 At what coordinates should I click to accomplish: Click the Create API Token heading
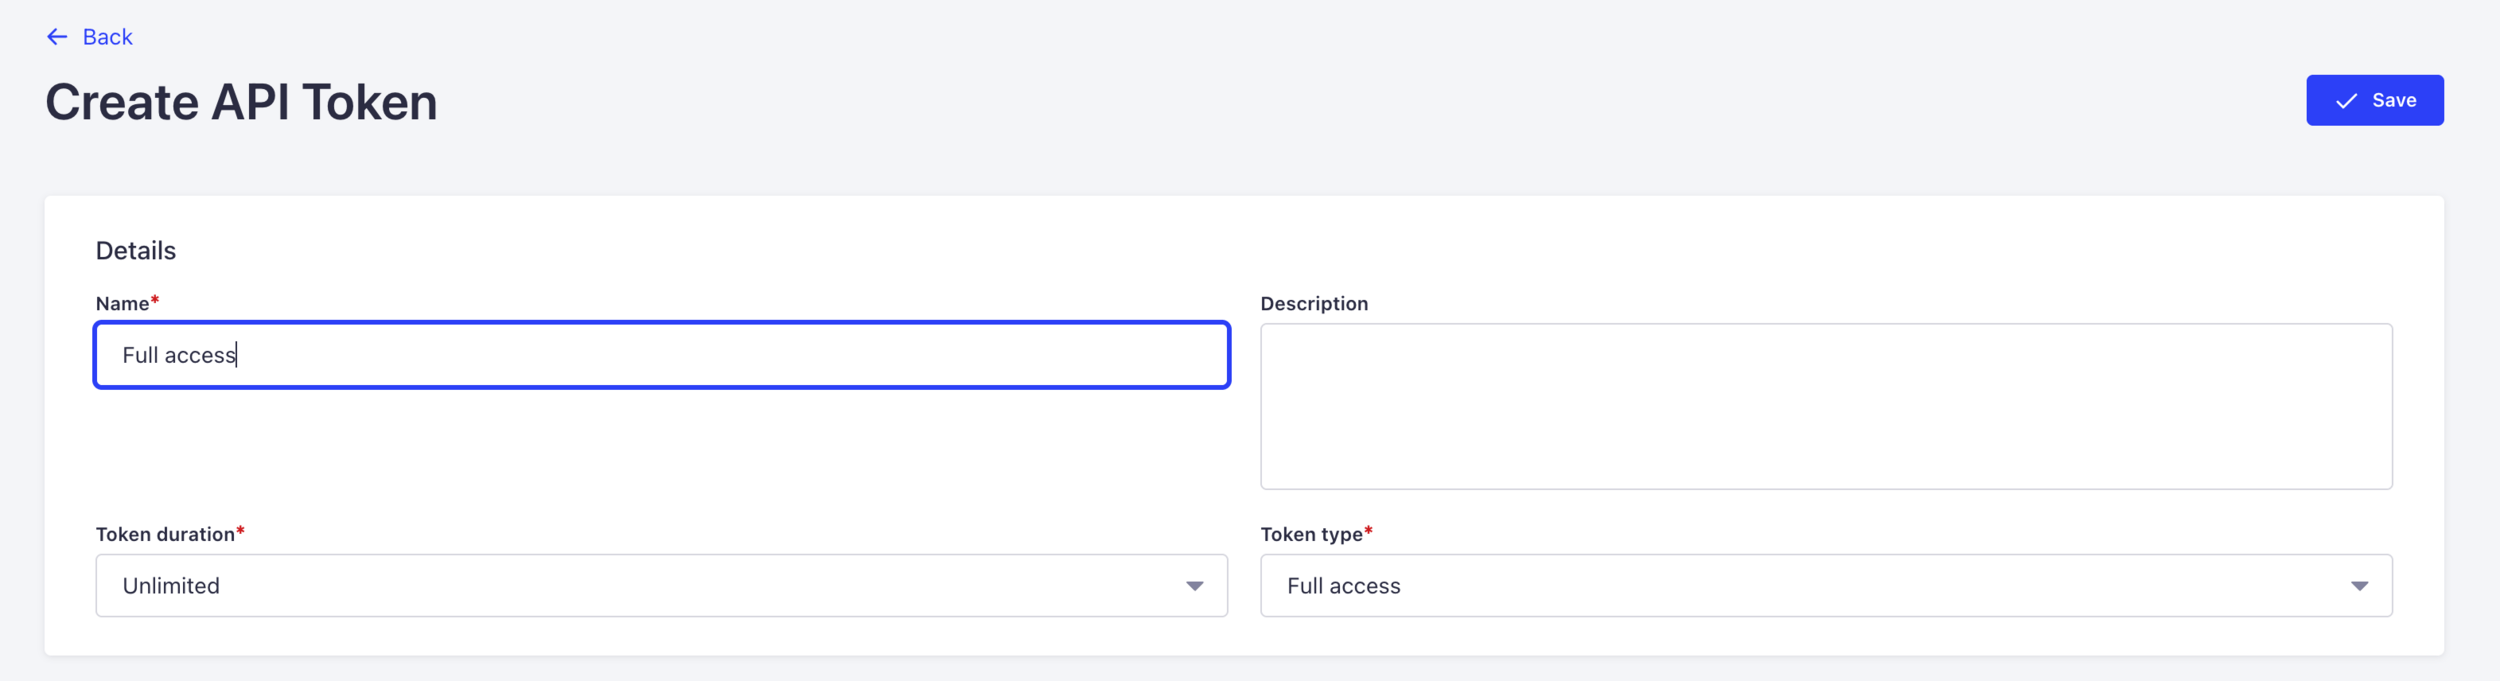click(241, 102)
